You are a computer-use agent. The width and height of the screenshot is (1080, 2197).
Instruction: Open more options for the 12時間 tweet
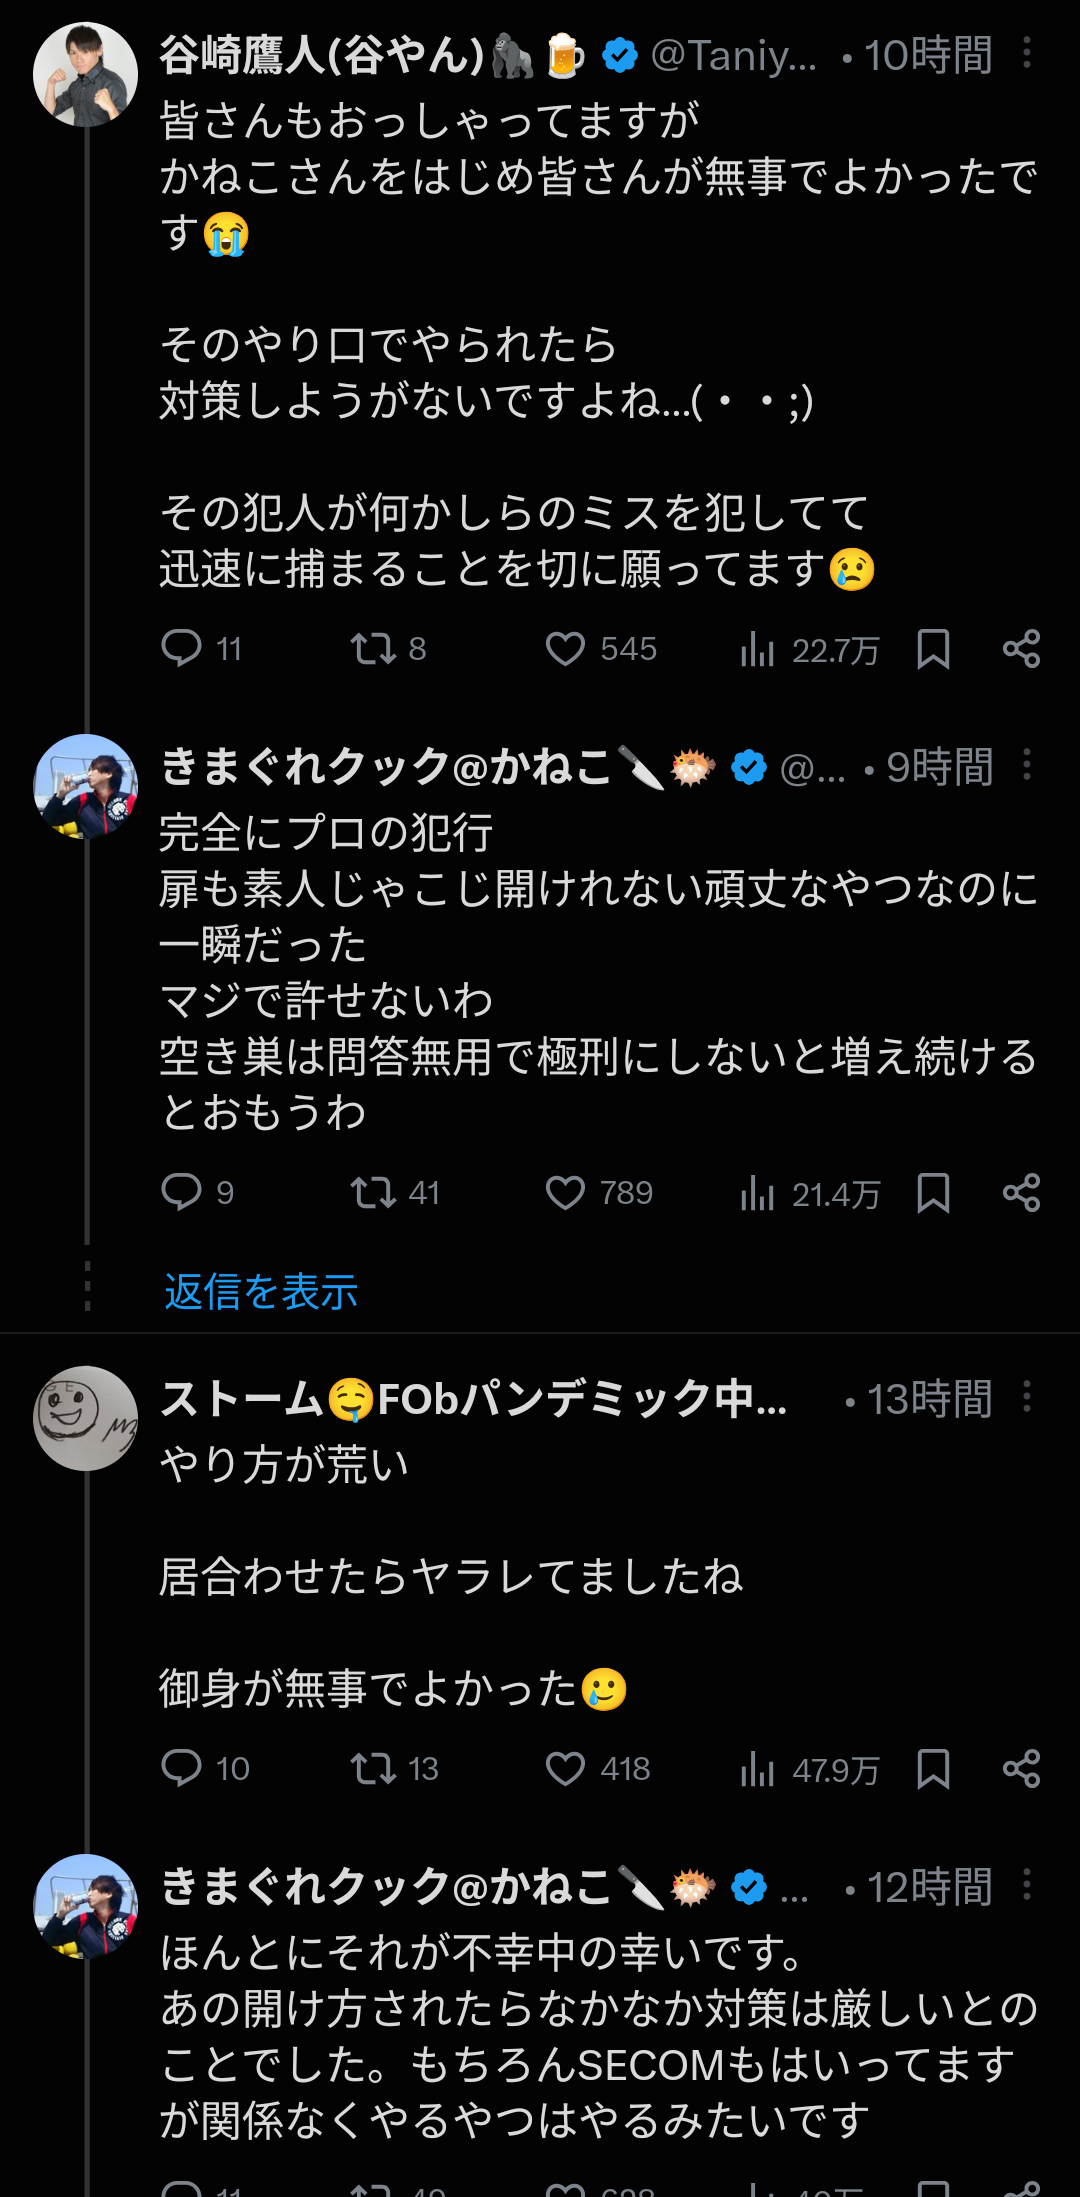(1027, 1886)
